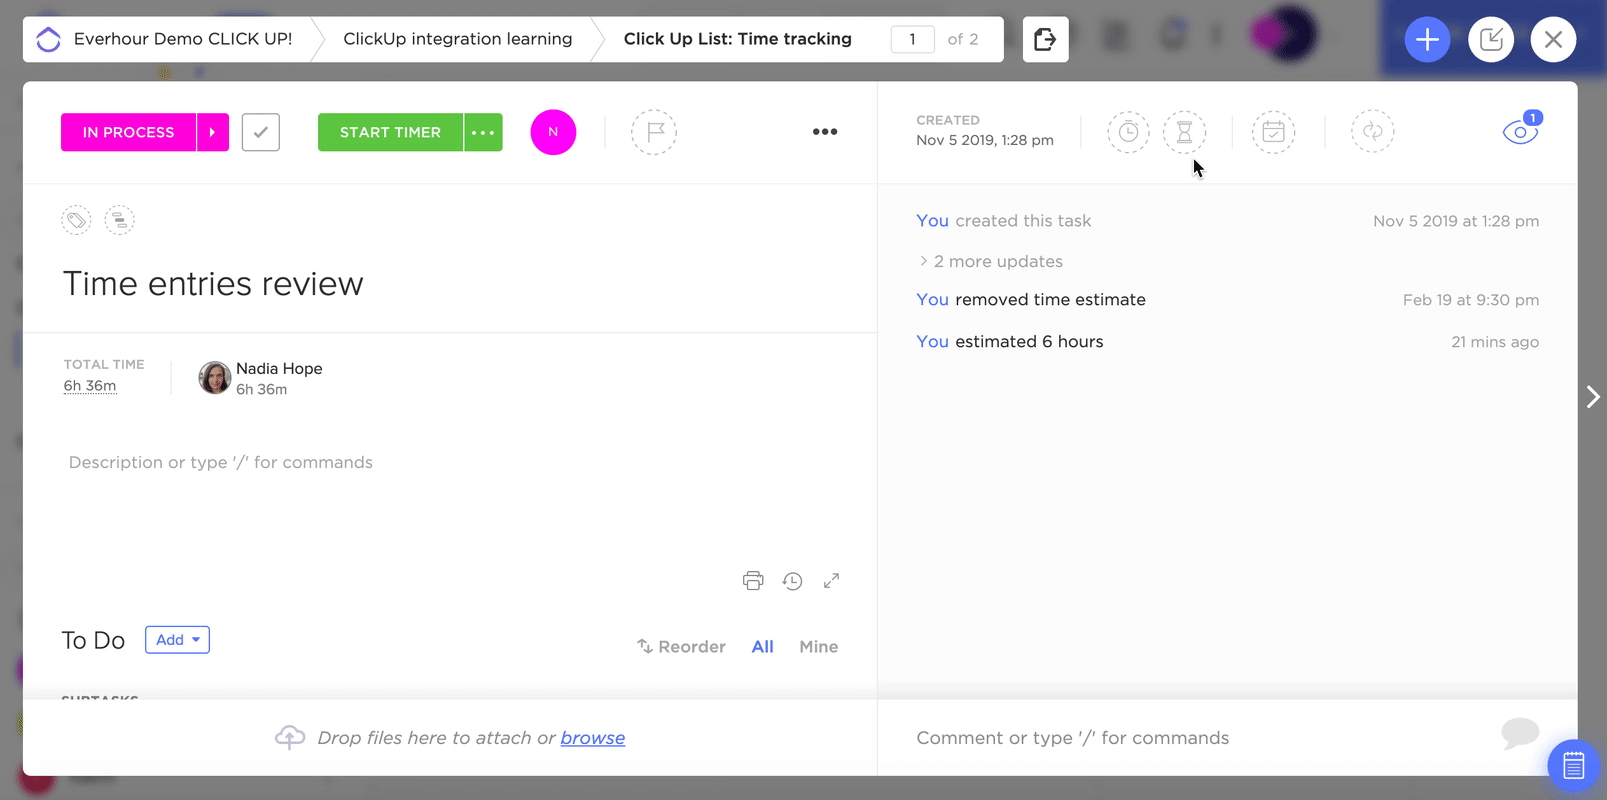The width and height of the screenshot is (1607, 800).
Task: Add tags with the tag icon
Action: [76, 220]
